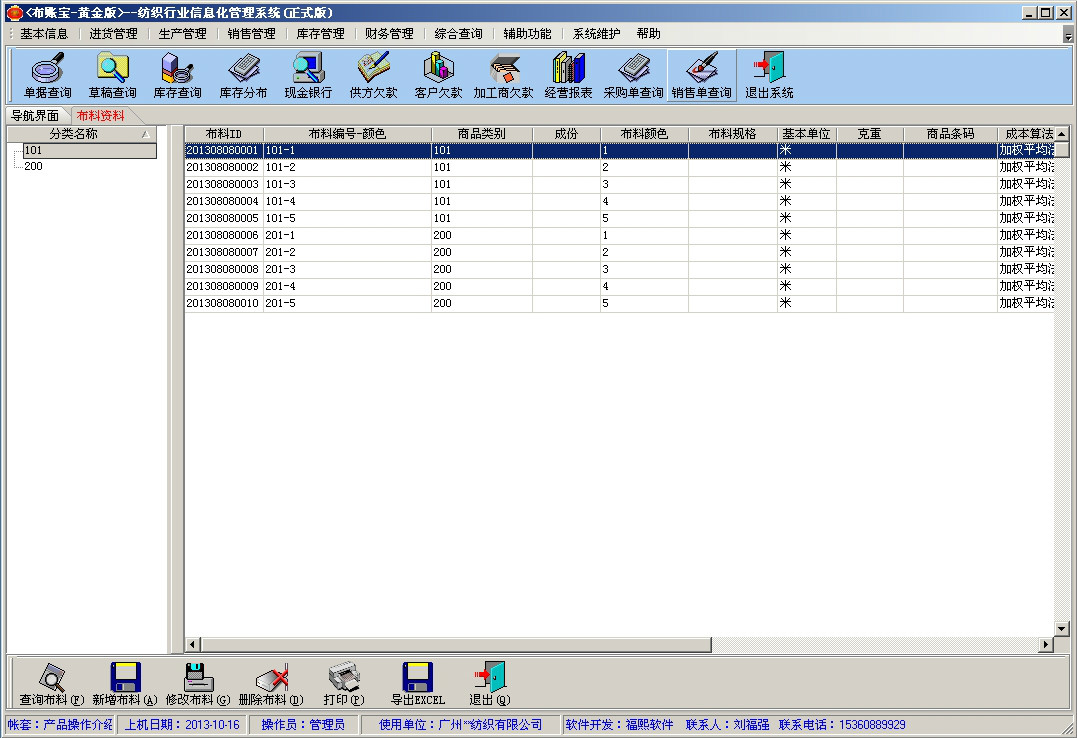Click 成份 column header
Screen dimensions: 1077x738
coord(566,134)
